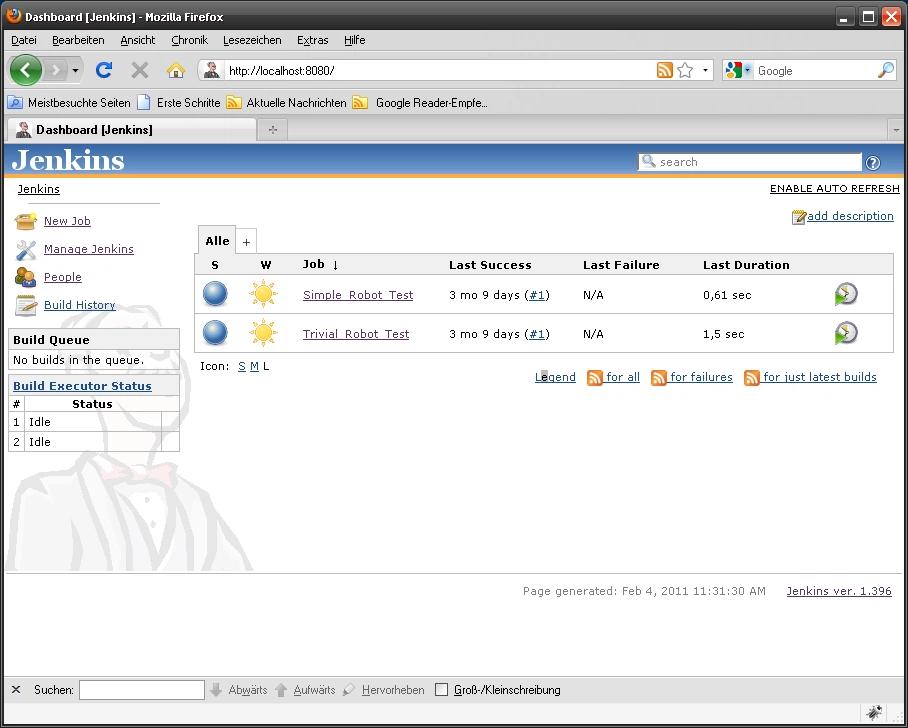Click the Trivial_Robot_Test sunny weather icon
908x728 pixels.
point(263,333)
